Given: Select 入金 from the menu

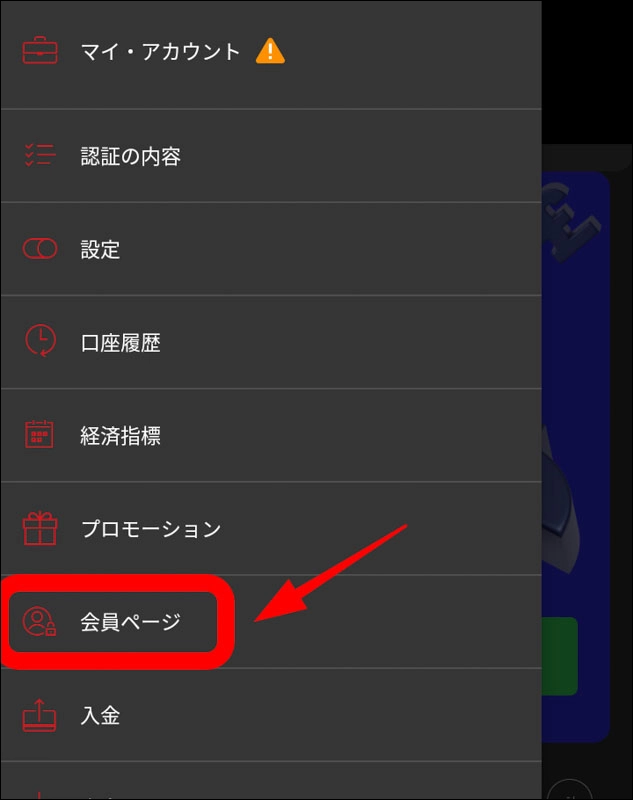Looking at the screenshot, I should (271, 715).
